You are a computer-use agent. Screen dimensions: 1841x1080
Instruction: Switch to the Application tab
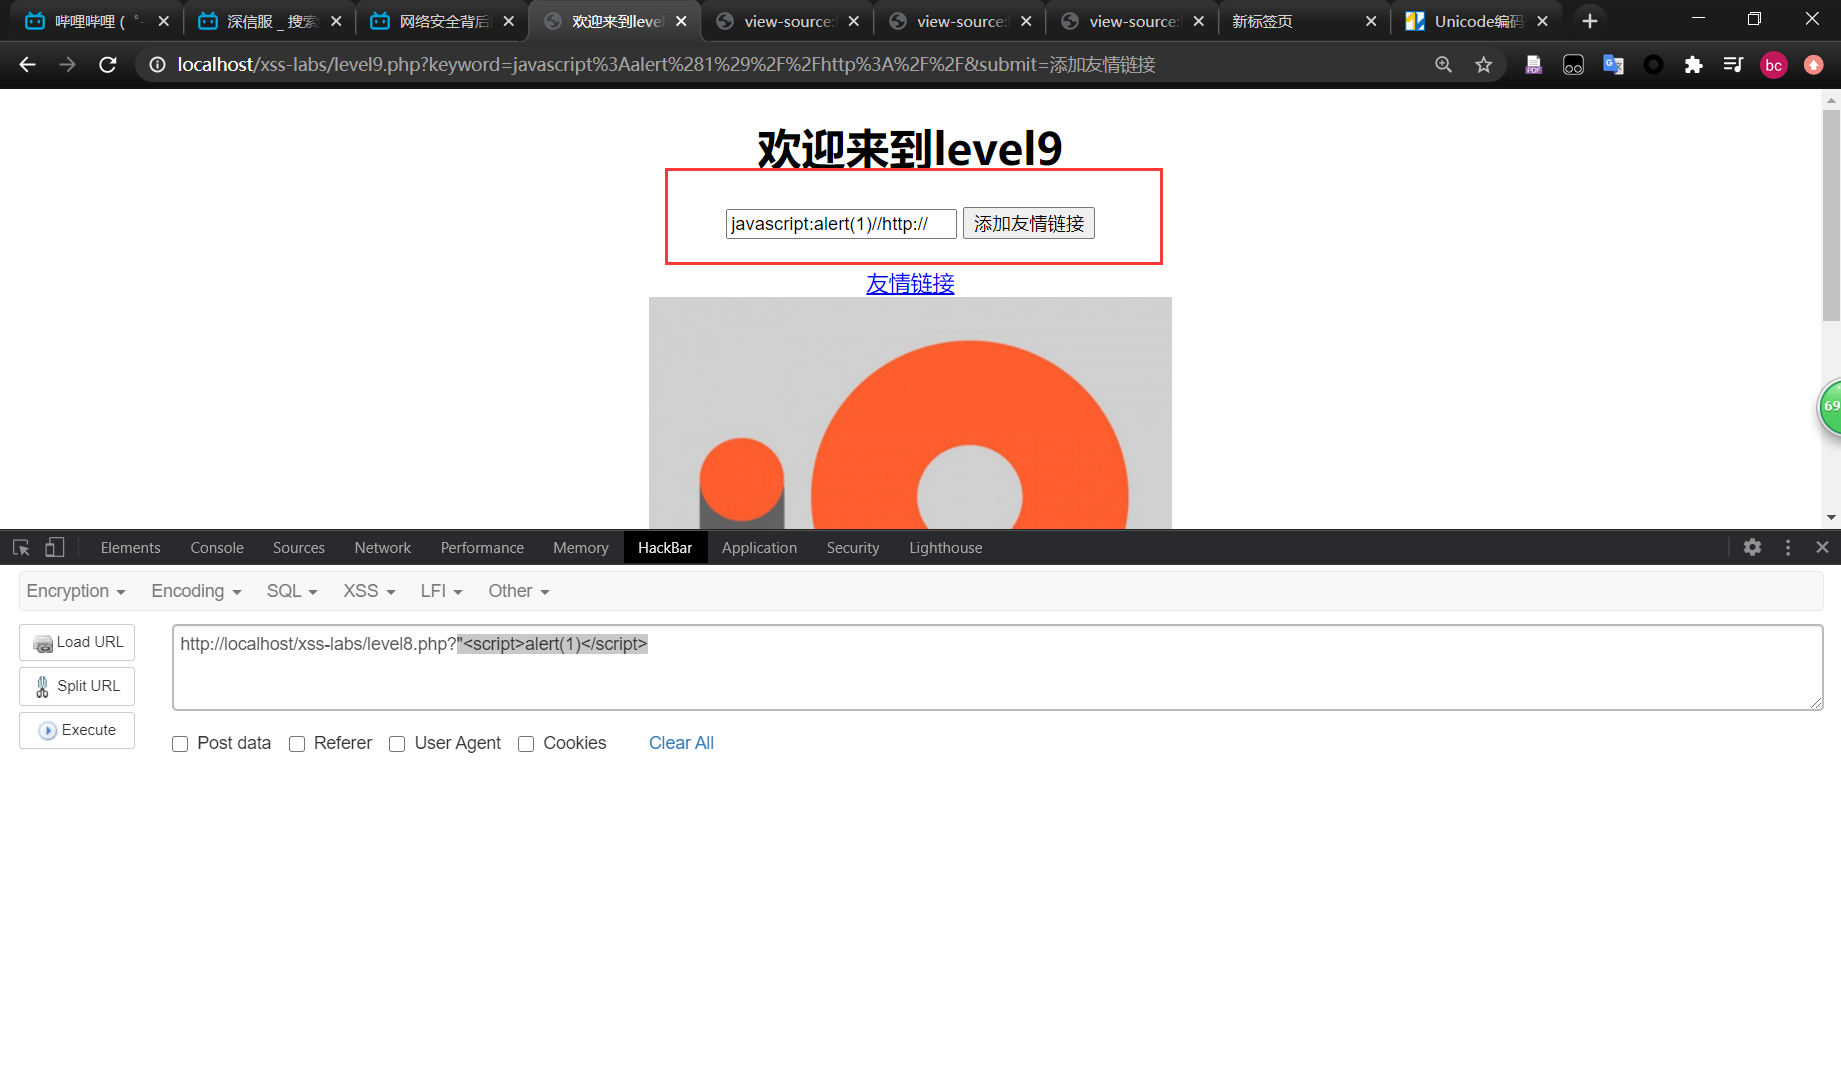(x=759, y=548)
